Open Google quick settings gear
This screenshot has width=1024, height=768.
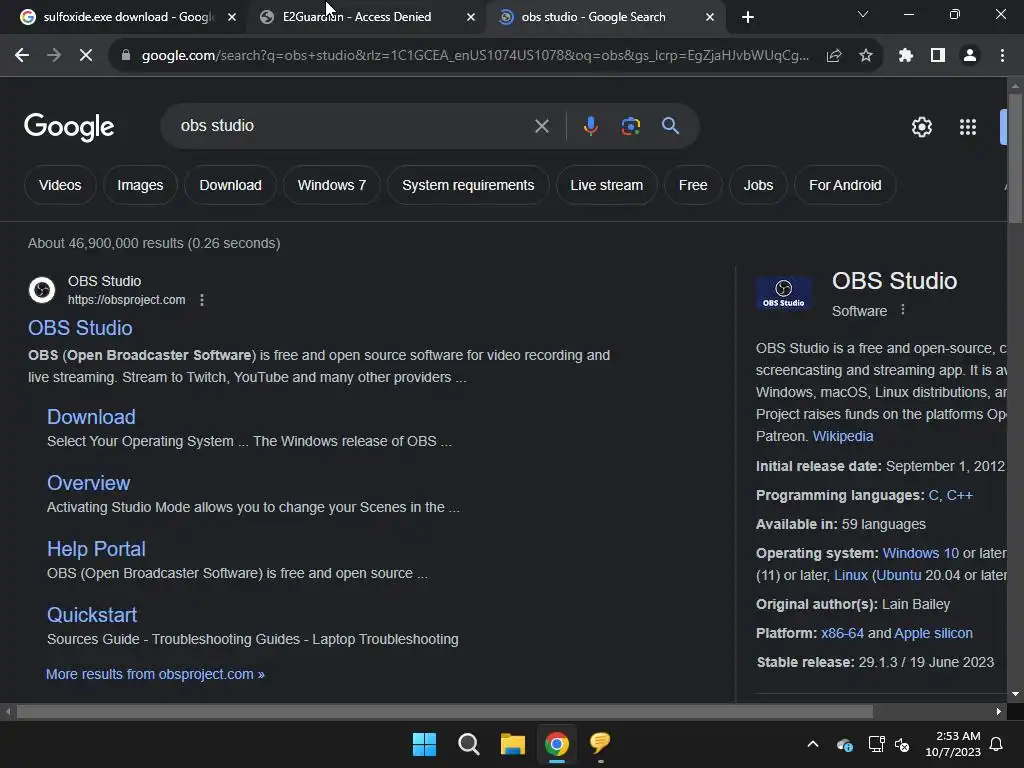click(921, 127)
